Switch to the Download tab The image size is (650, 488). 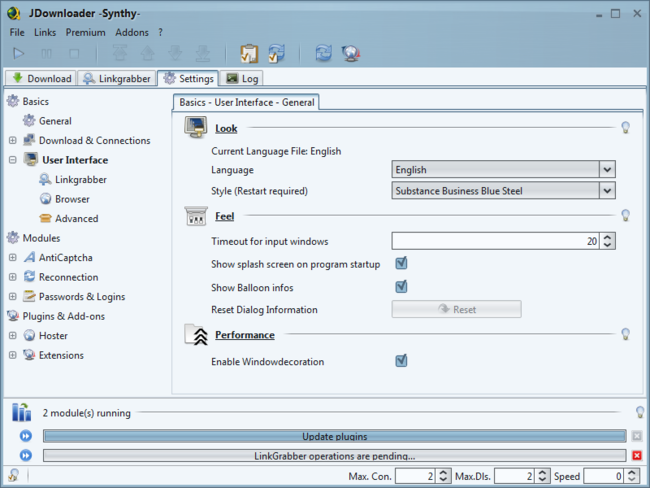(41, 78)
